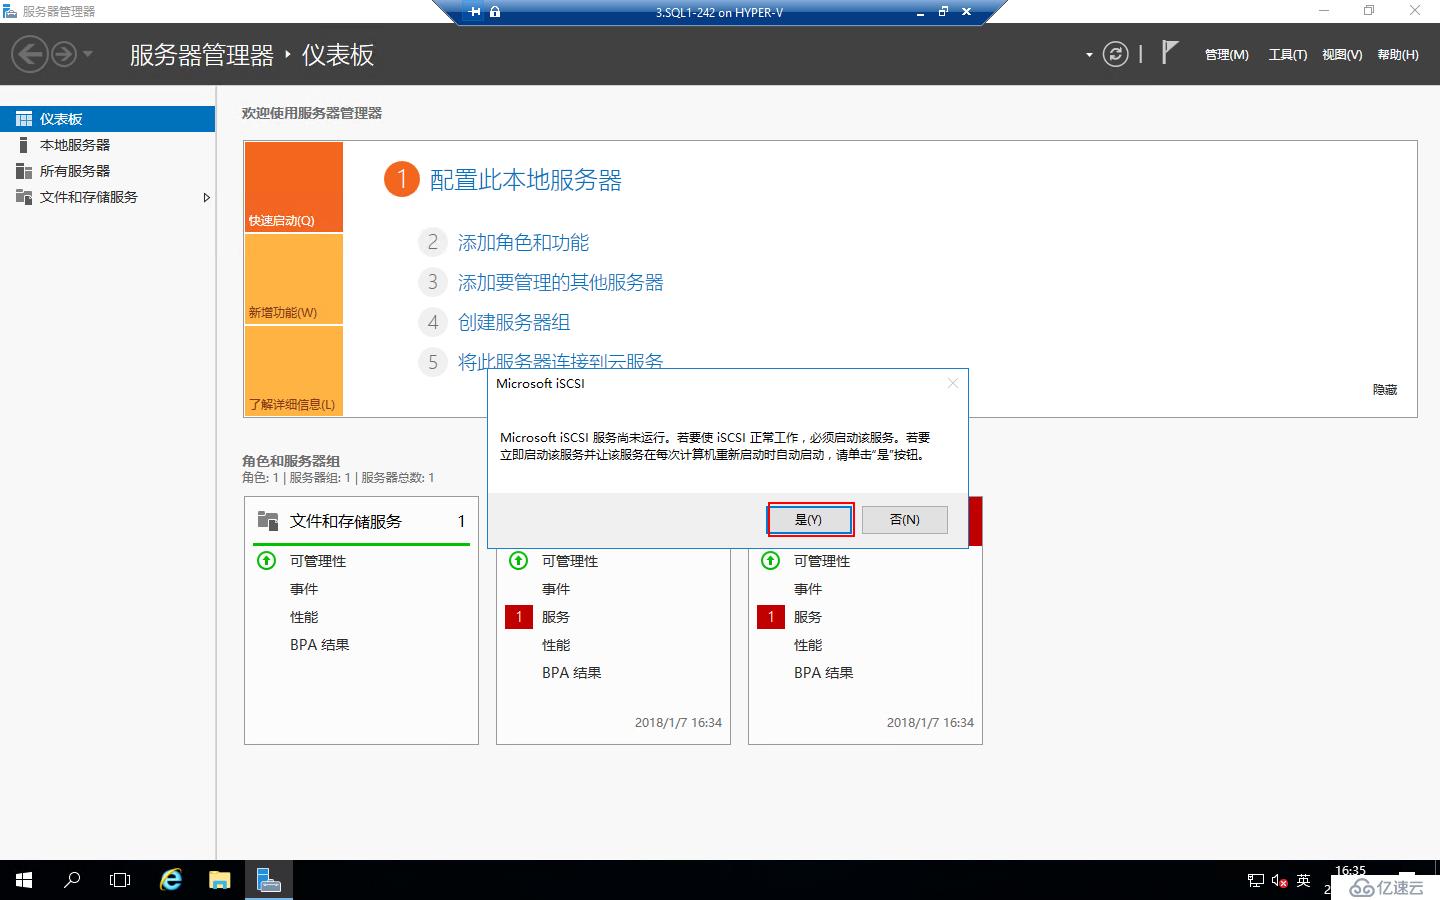Open the Windows Start menu
1440x900 pixels.
click(x=24, y=880)
